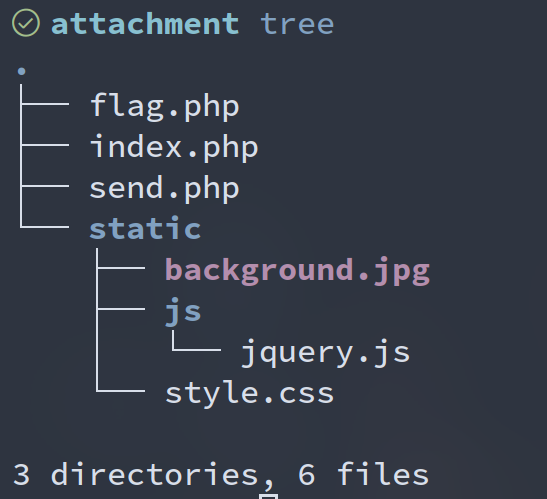Click the static directory entry

coord(145,228)
